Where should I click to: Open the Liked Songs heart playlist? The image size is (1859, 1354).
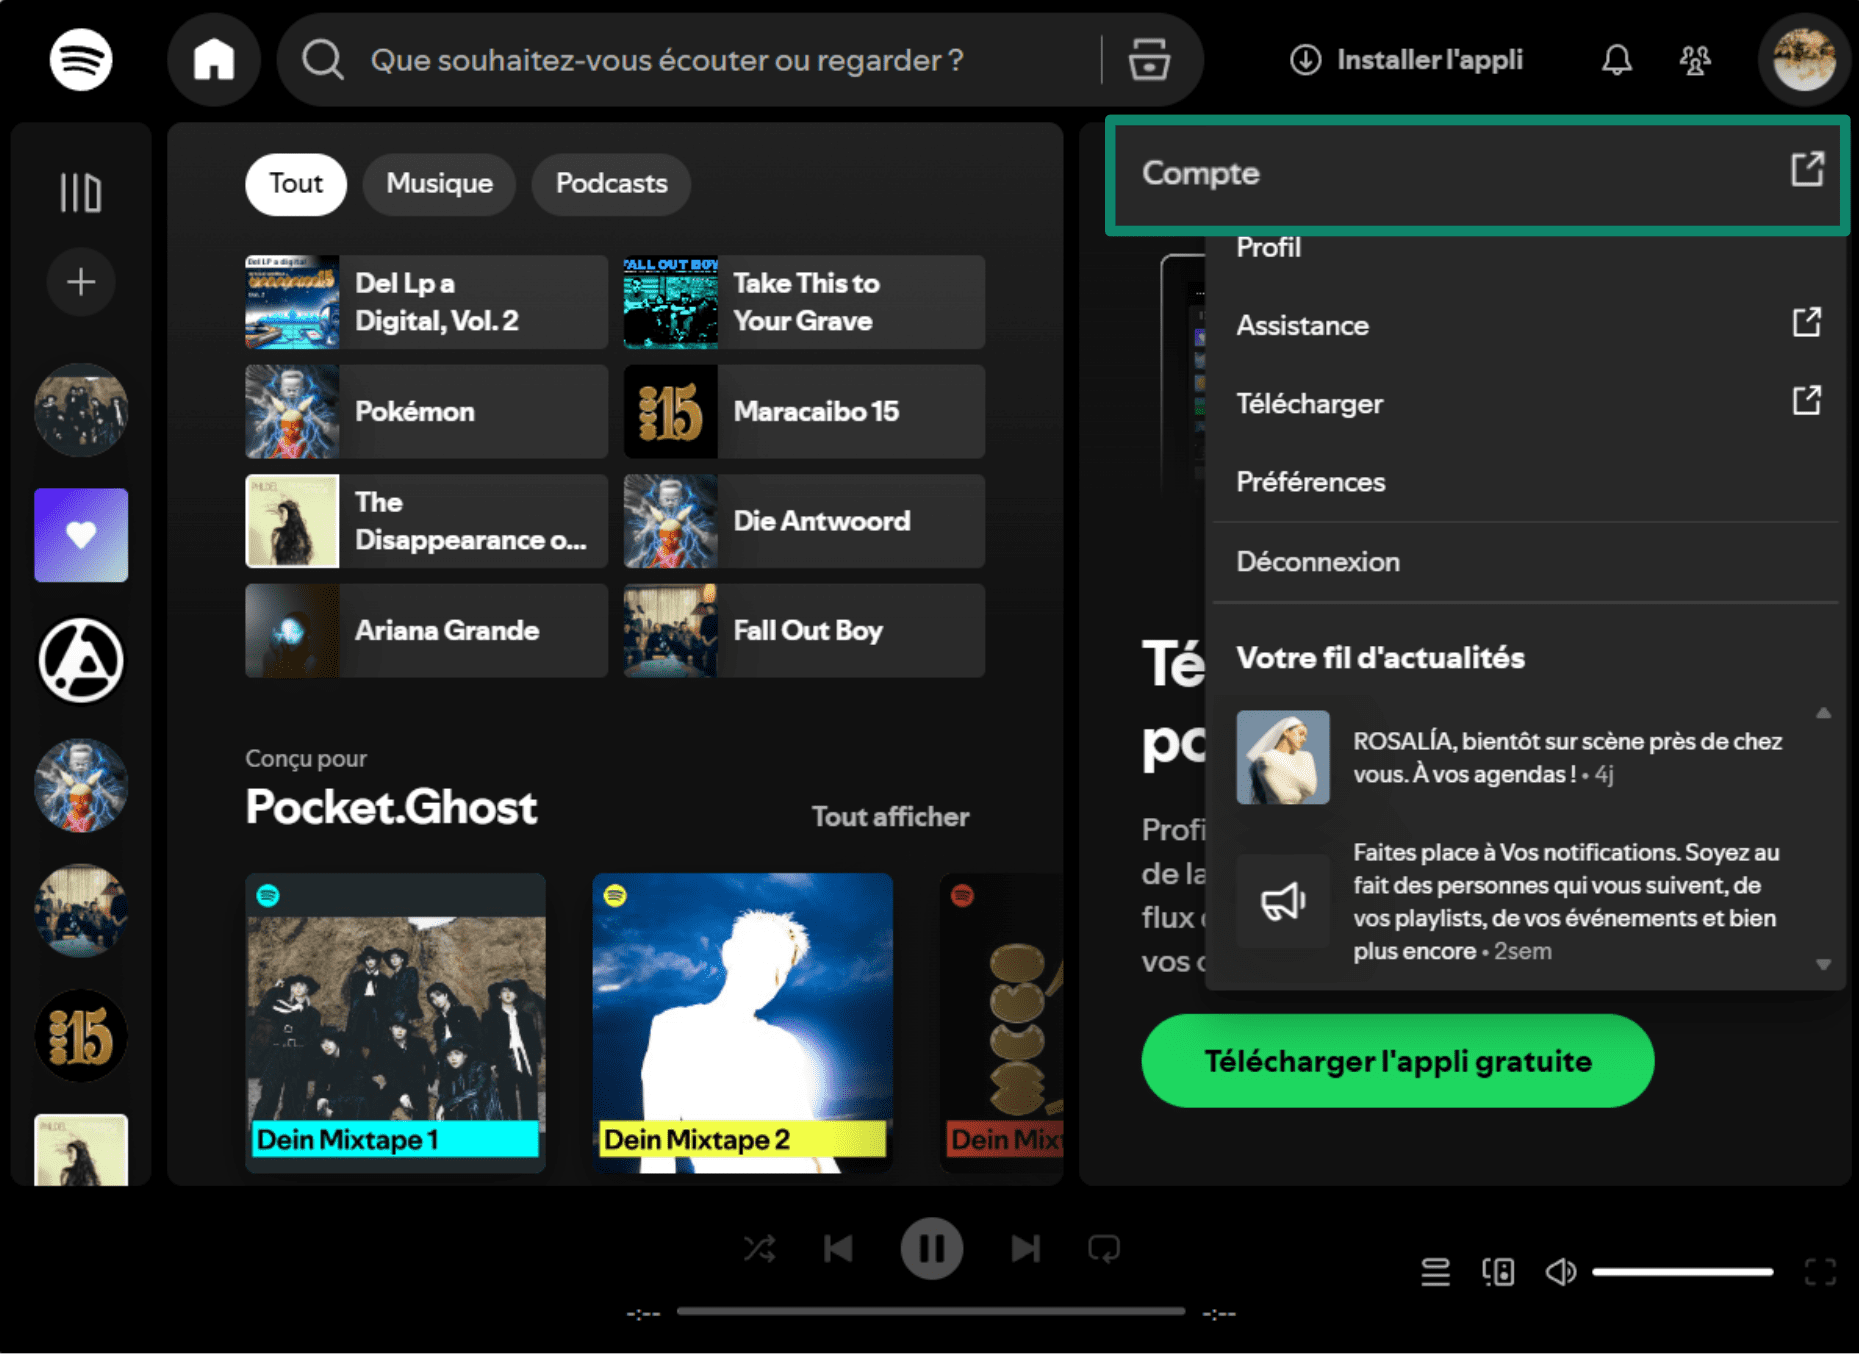[x=81, y=535]
